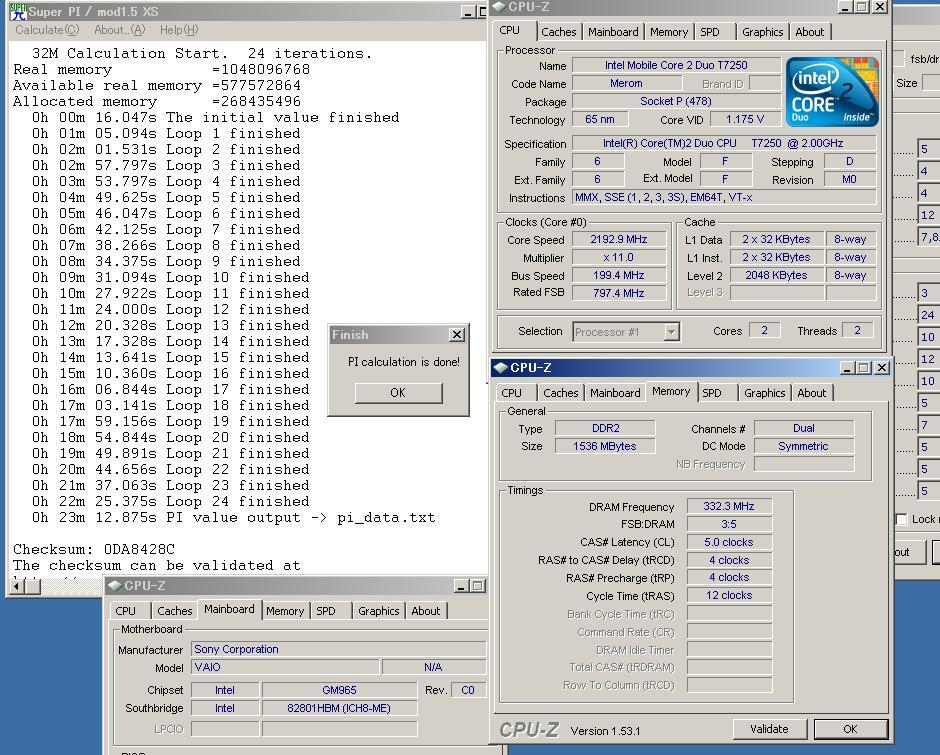Click Super PI horizontal scrollbar left arrow
Viewport: 940px width, 755px height.
(x=18, y=586)
